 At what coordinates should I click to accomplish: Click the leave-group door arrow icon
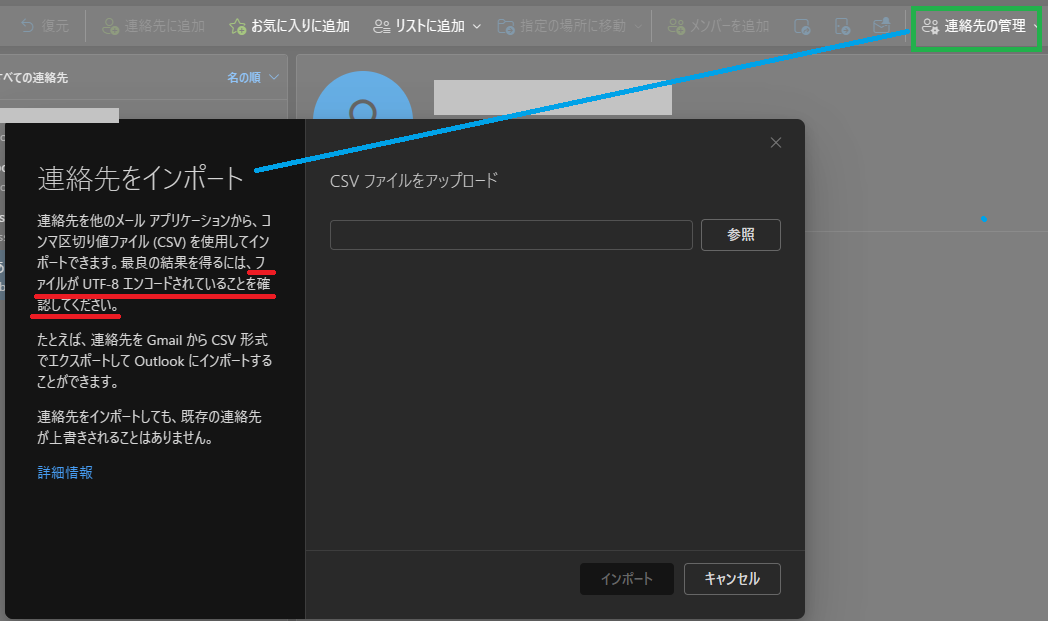tap(842, 26)
